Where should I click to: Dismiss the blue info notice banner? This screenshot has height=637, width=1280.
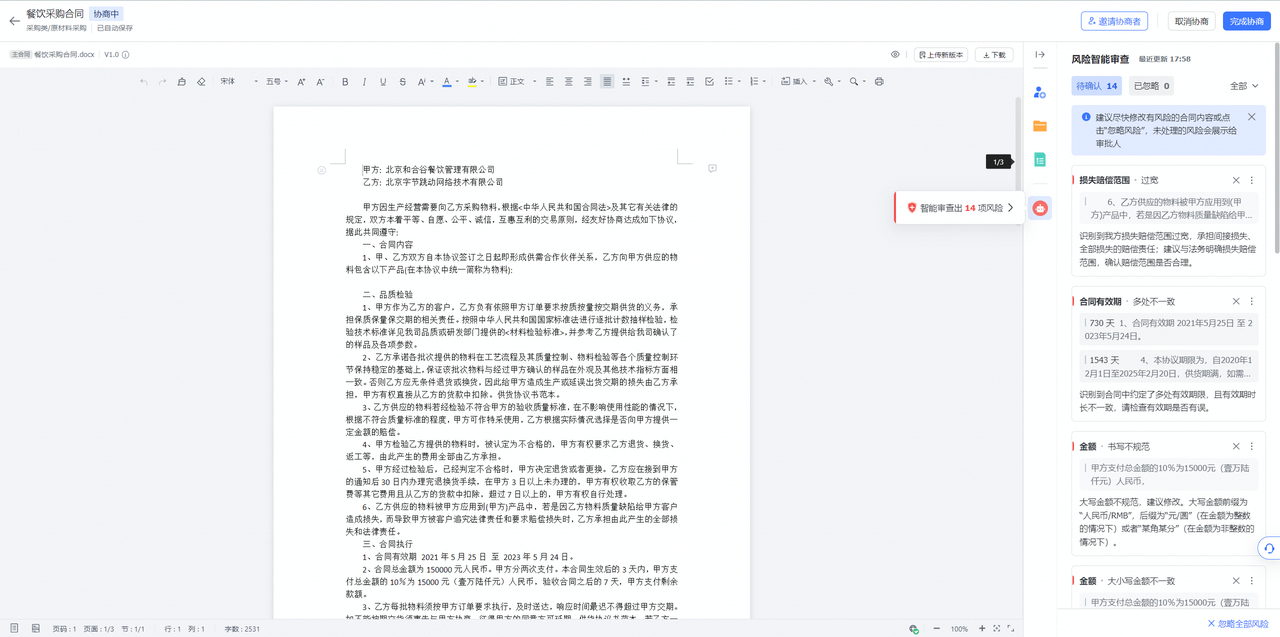coord(1251,117)
